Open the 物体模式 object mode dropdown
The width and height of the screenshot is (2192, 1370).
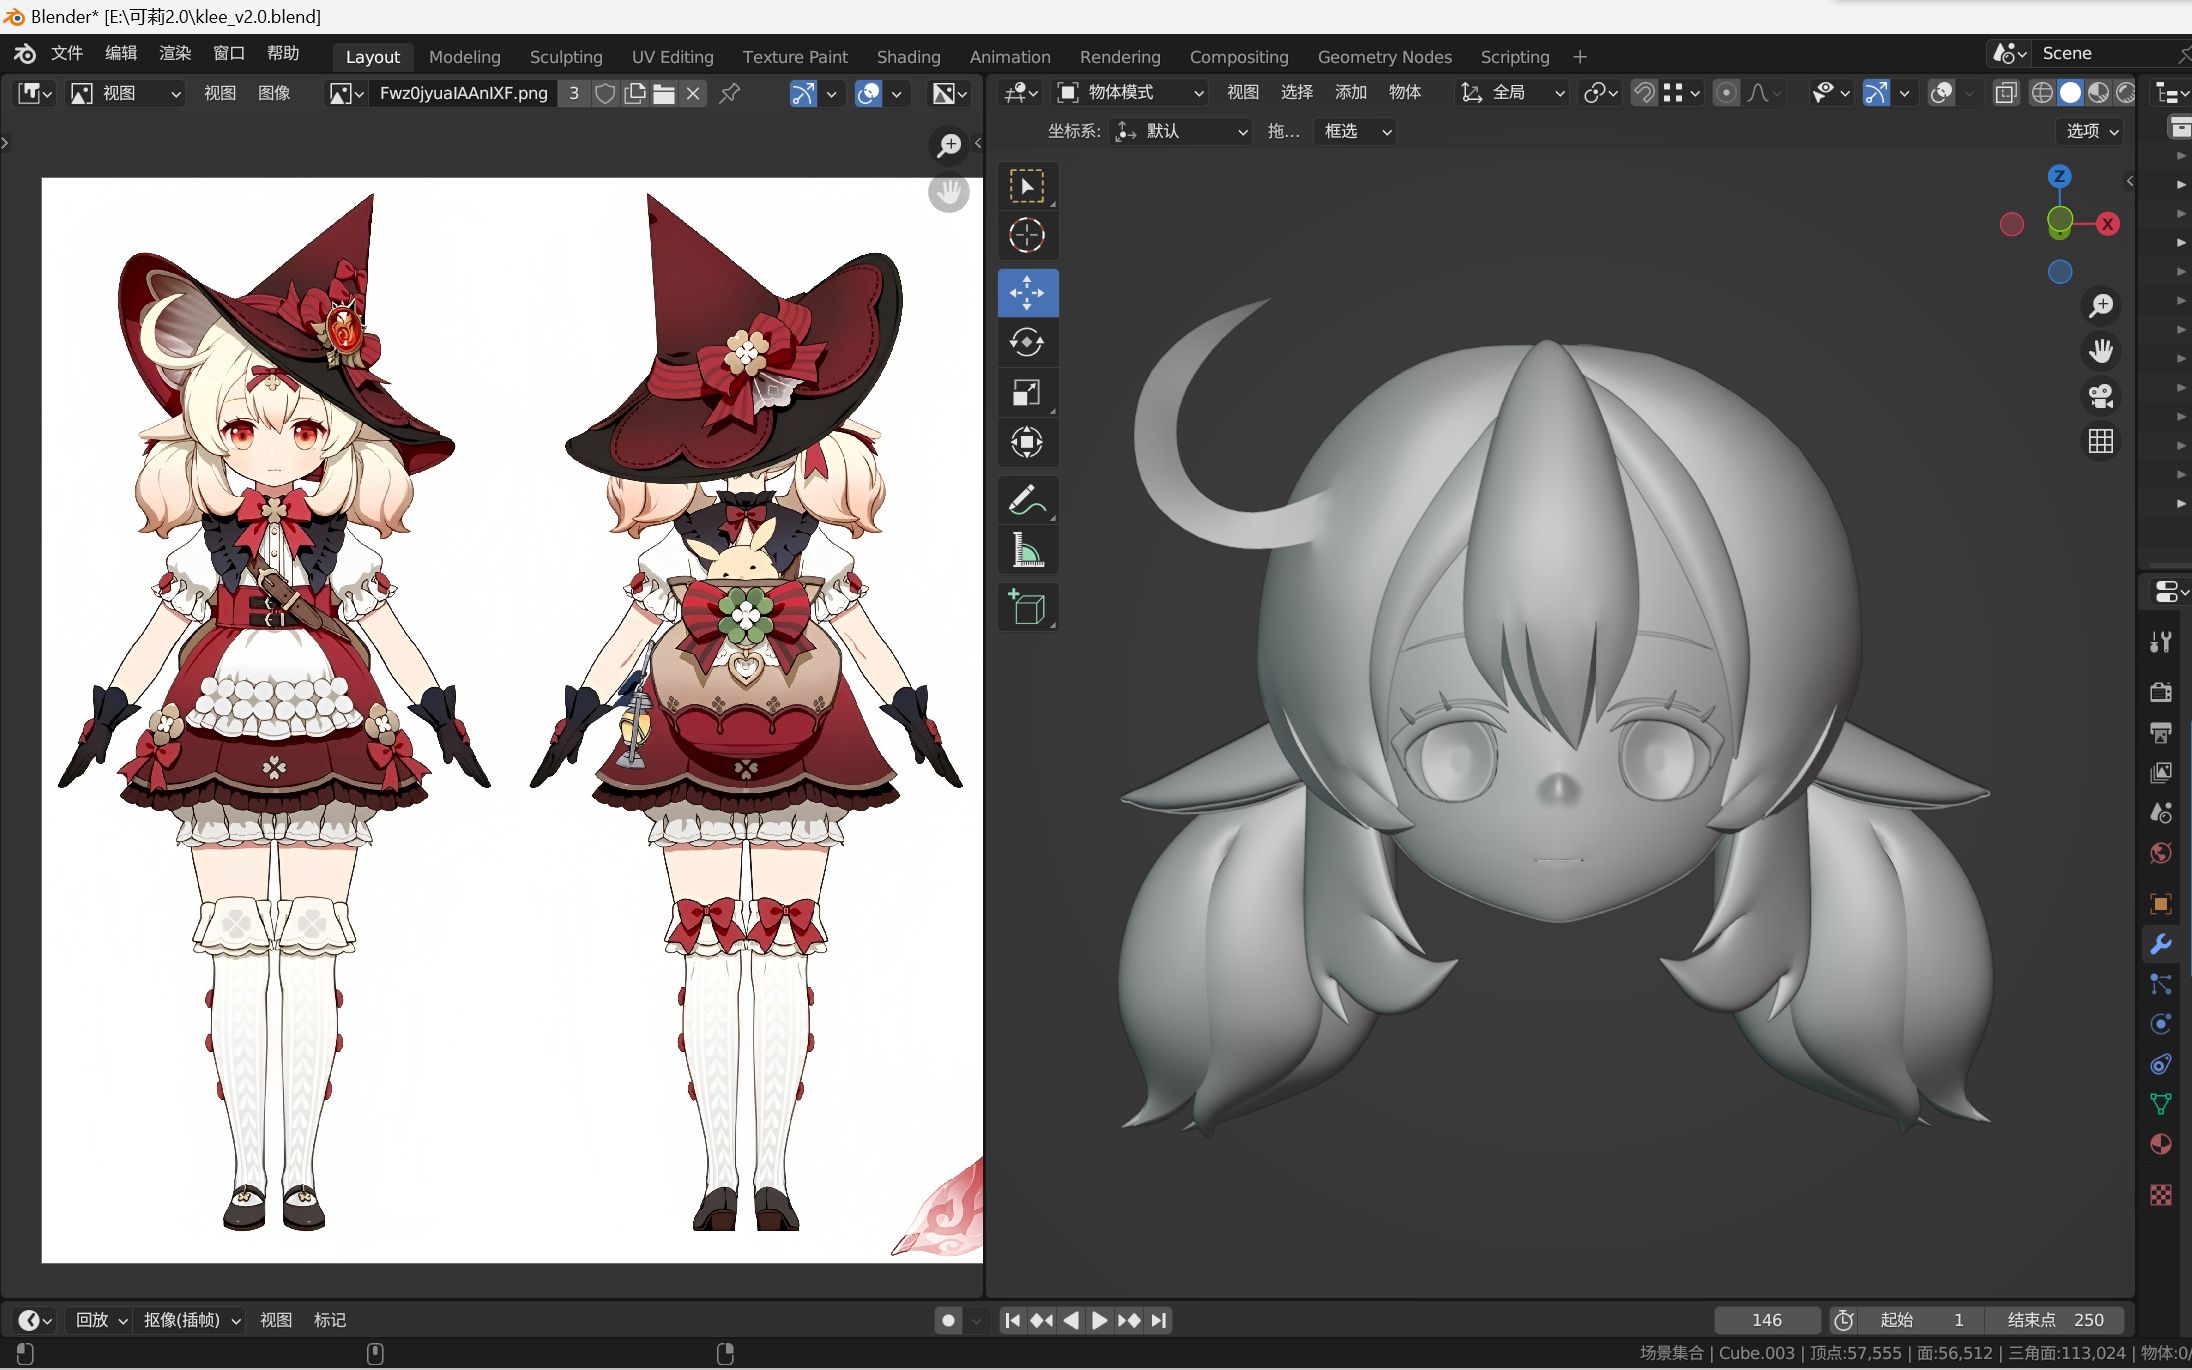[x=1130, y=93]
